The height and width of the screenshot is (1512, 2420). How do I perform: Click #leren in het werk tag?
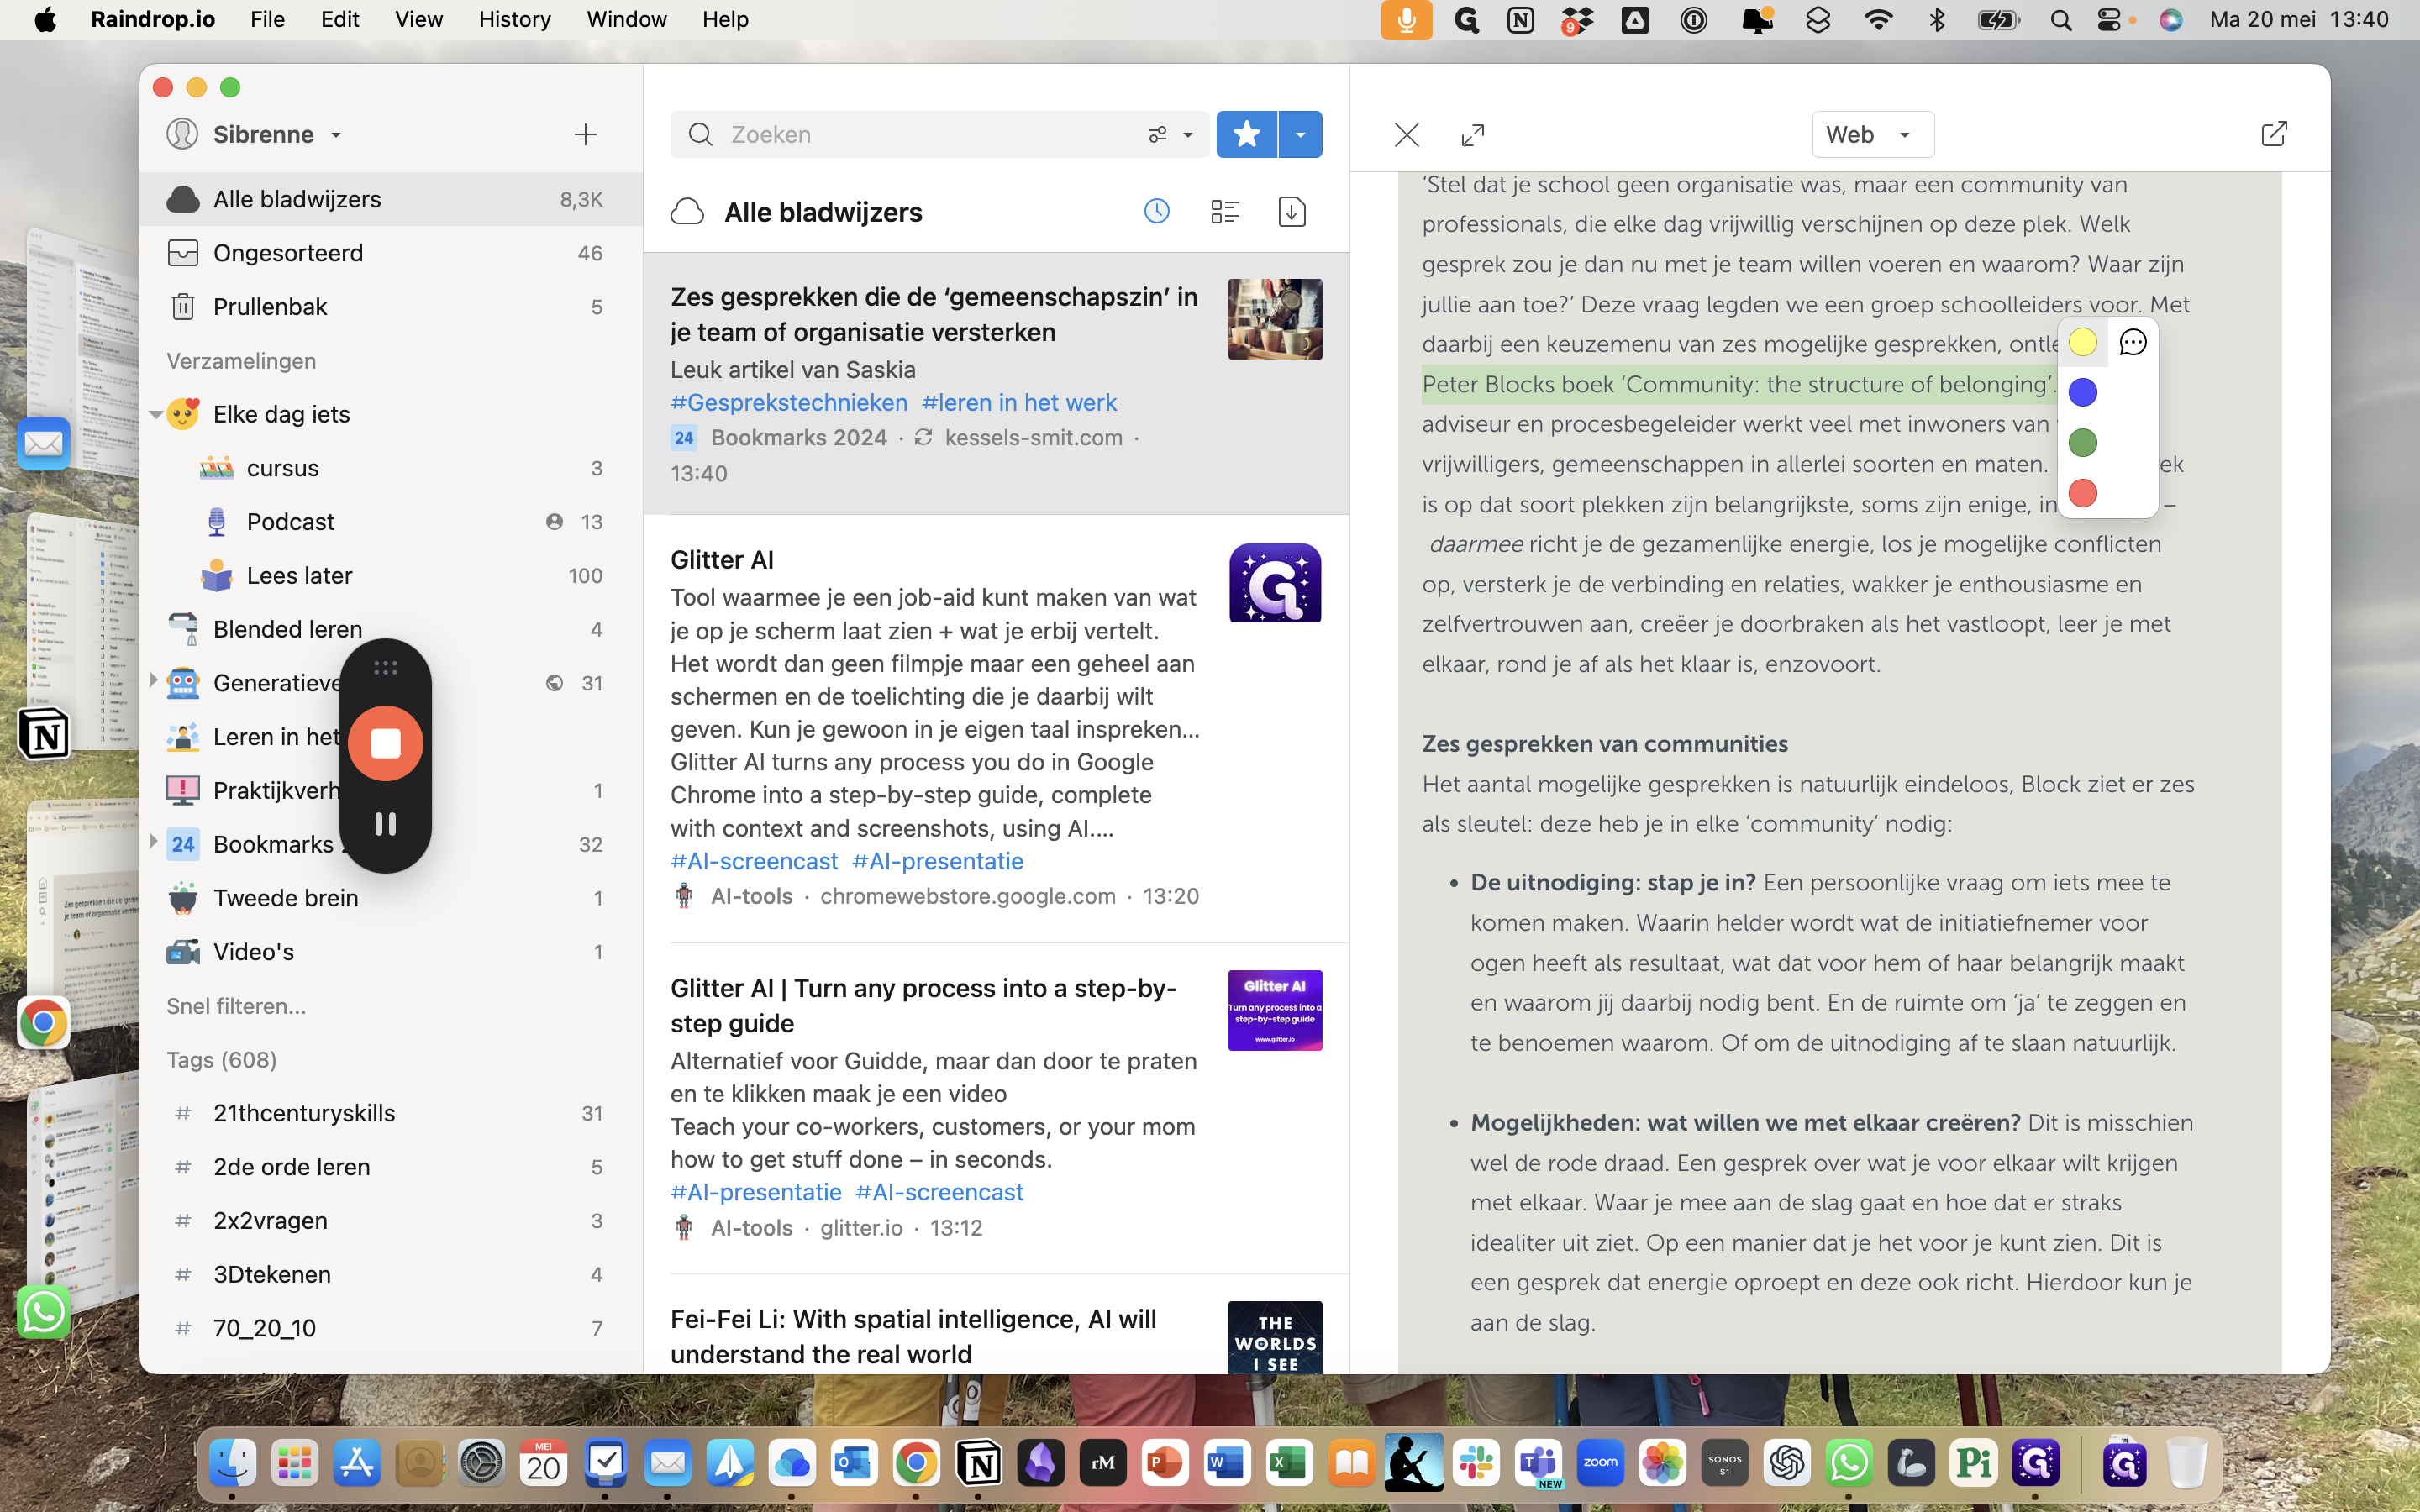(x=1019, y=402)
